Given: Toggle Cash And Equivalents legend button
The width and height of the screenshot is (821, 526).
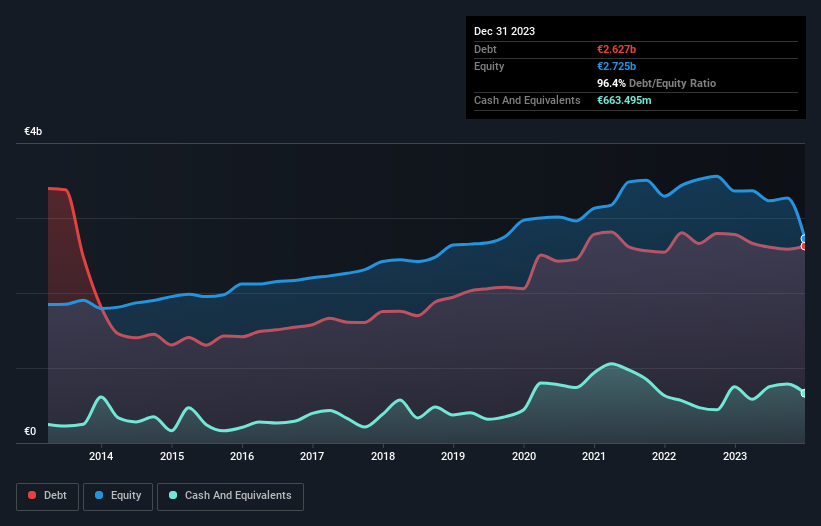Looking at the screenshot, I should click(x=230, y=496).
